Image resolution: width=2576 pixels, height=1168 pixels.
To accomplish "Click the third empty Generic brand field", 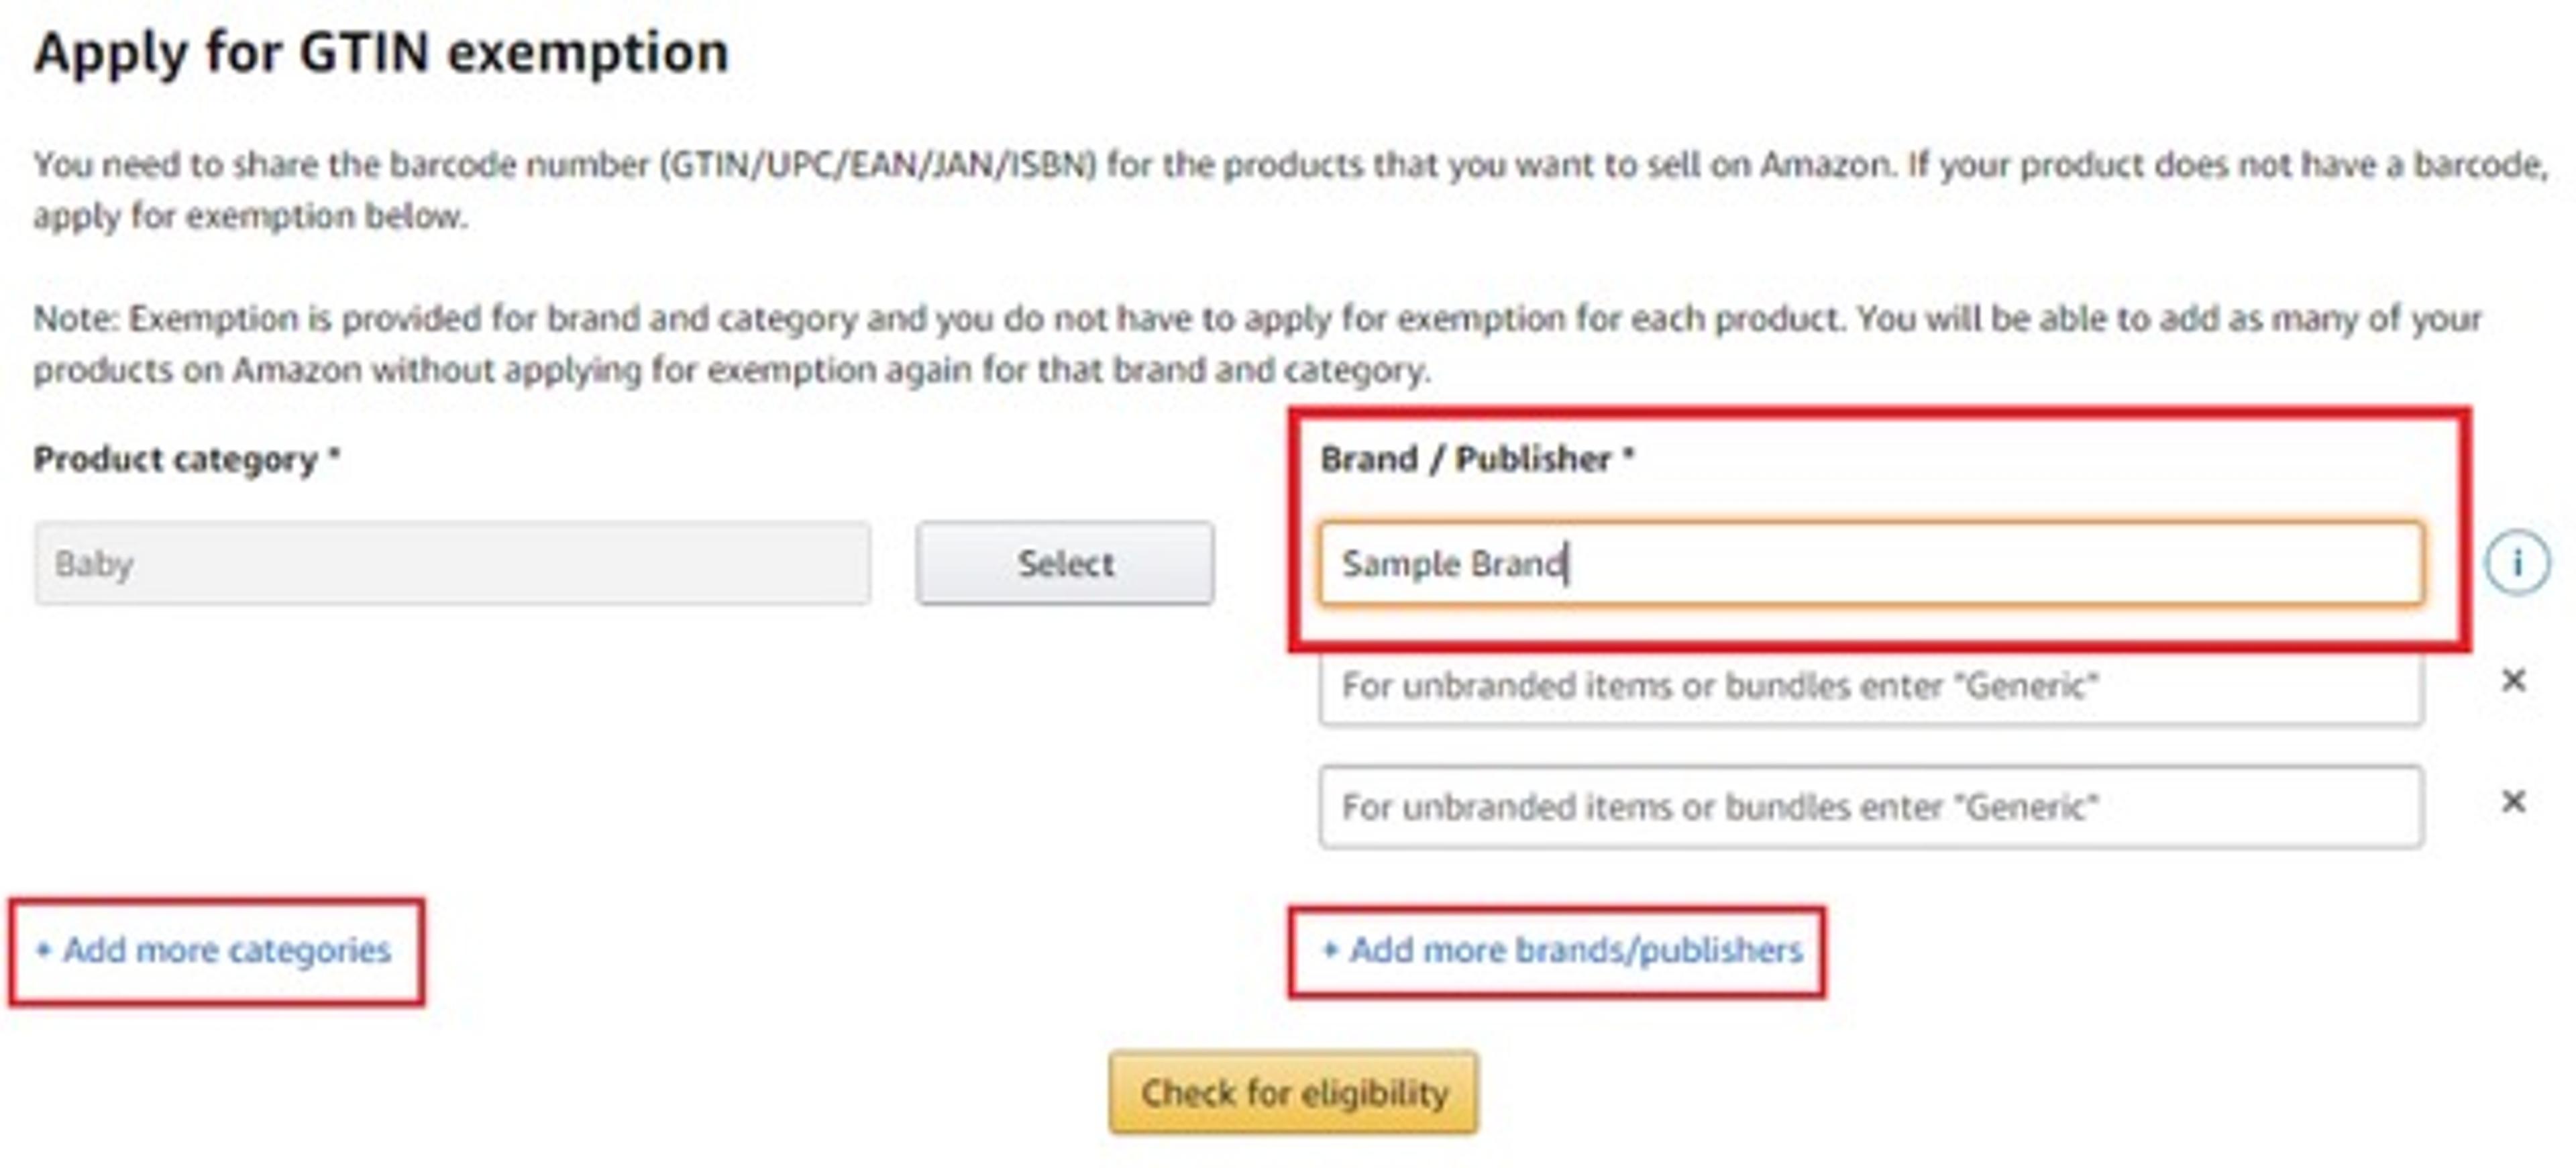I will pyautogui.click(x=1870, y=807).
